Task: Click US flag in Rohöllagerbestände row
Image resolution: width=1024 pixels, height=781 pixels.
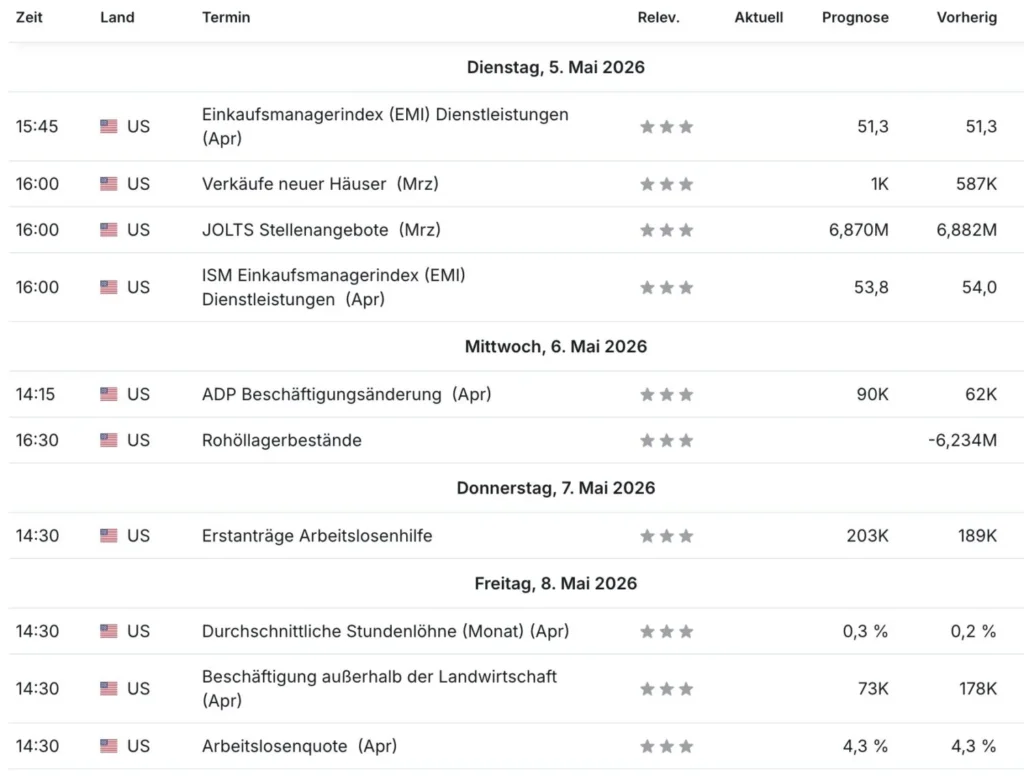Action: [108, 440]
